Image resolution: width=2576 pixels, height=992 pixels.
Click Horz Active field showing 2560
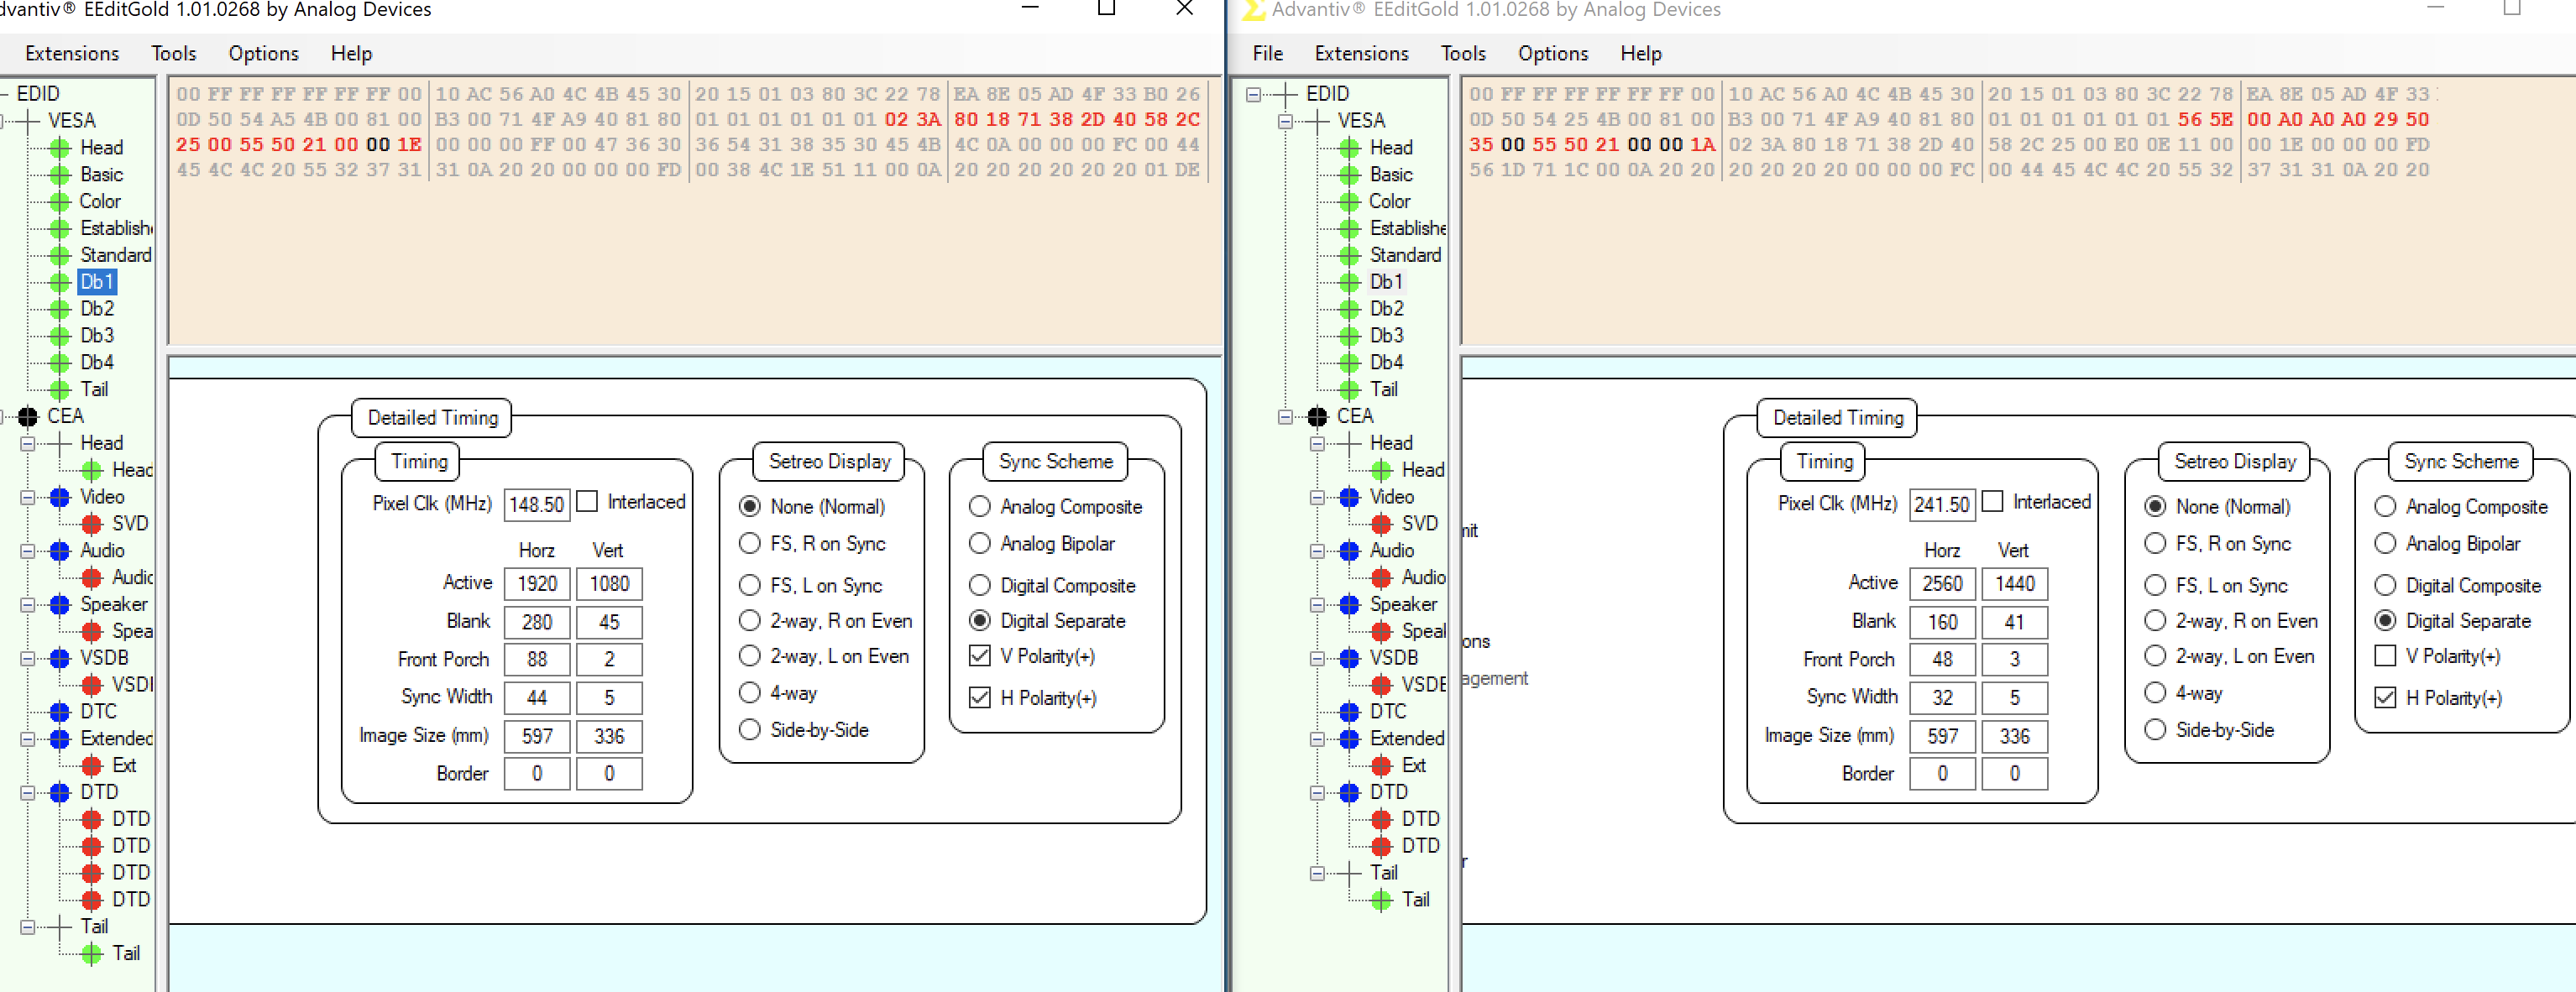point(1942,584)
